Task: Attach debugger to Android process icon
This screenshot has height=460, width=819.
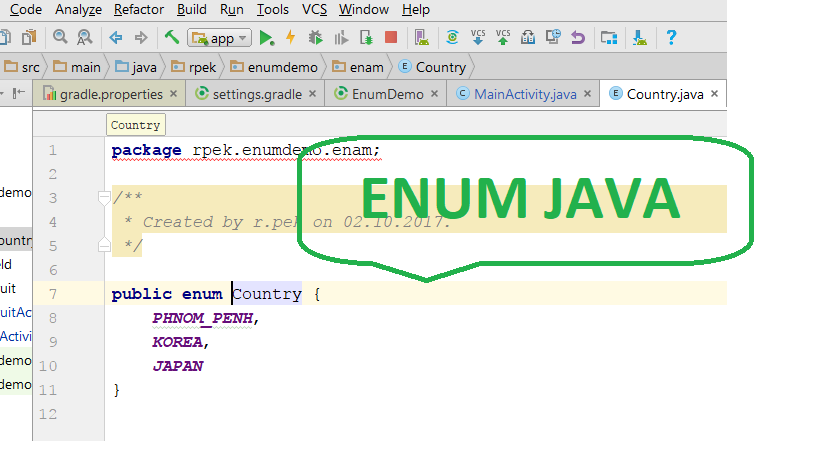Action: tap(366, 38)
